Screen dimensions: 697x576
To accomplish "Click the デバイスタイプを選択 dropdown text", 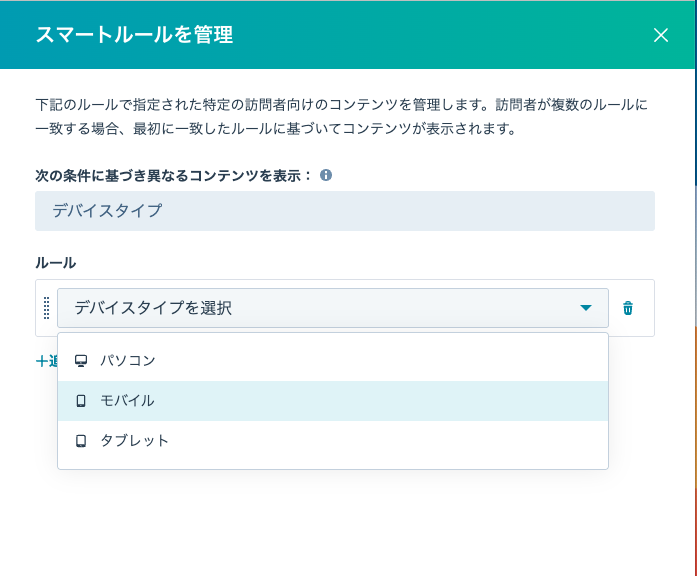I will coord(153,308).
